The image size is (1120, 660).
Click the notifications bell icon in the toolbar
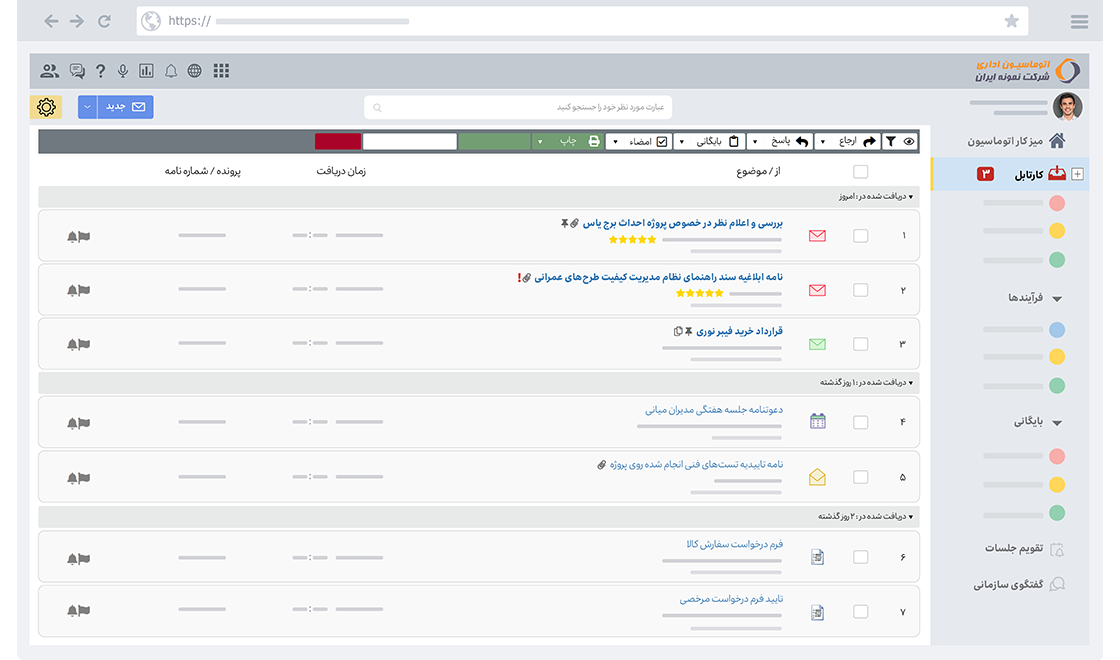[170, 71]
